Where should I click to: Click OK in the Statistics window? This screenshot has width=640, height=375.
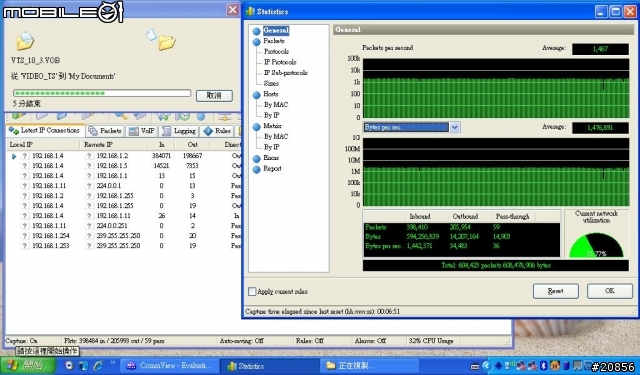[x=609, y=291]
